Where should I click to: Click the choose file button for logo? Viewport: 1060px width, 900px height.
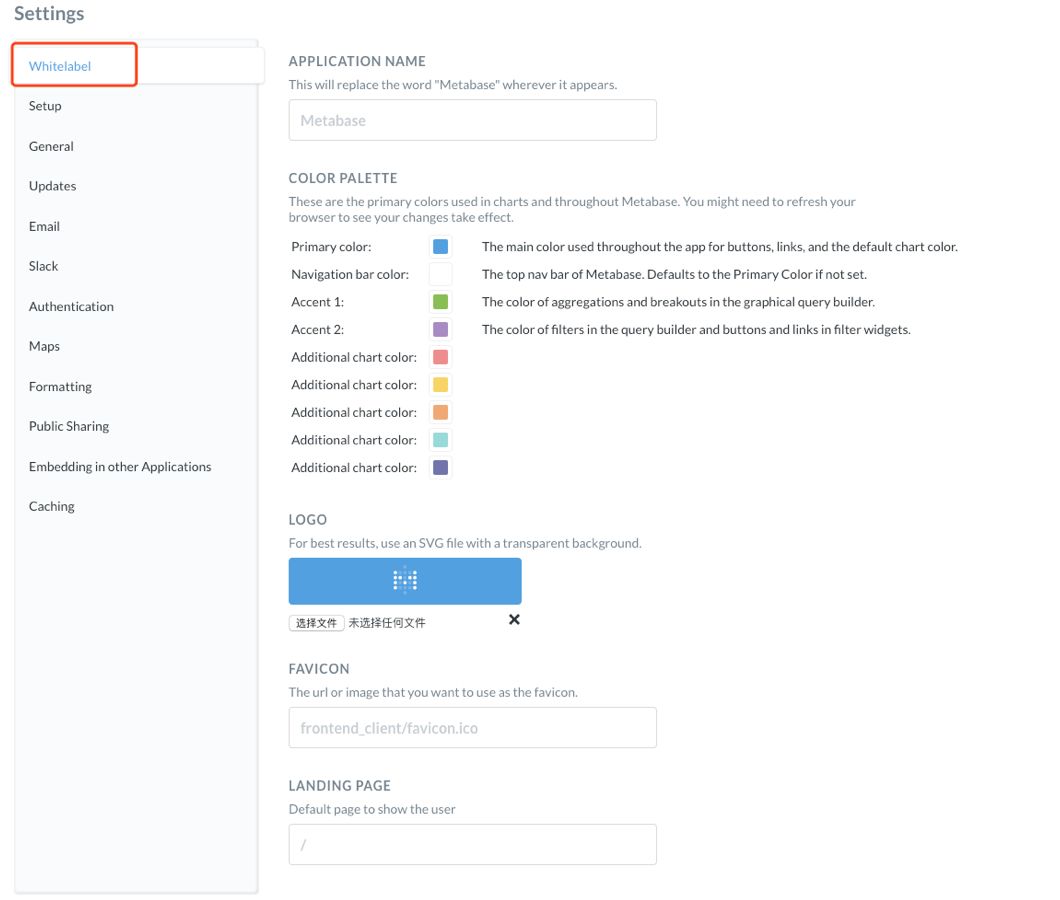[x=316, y=623]
